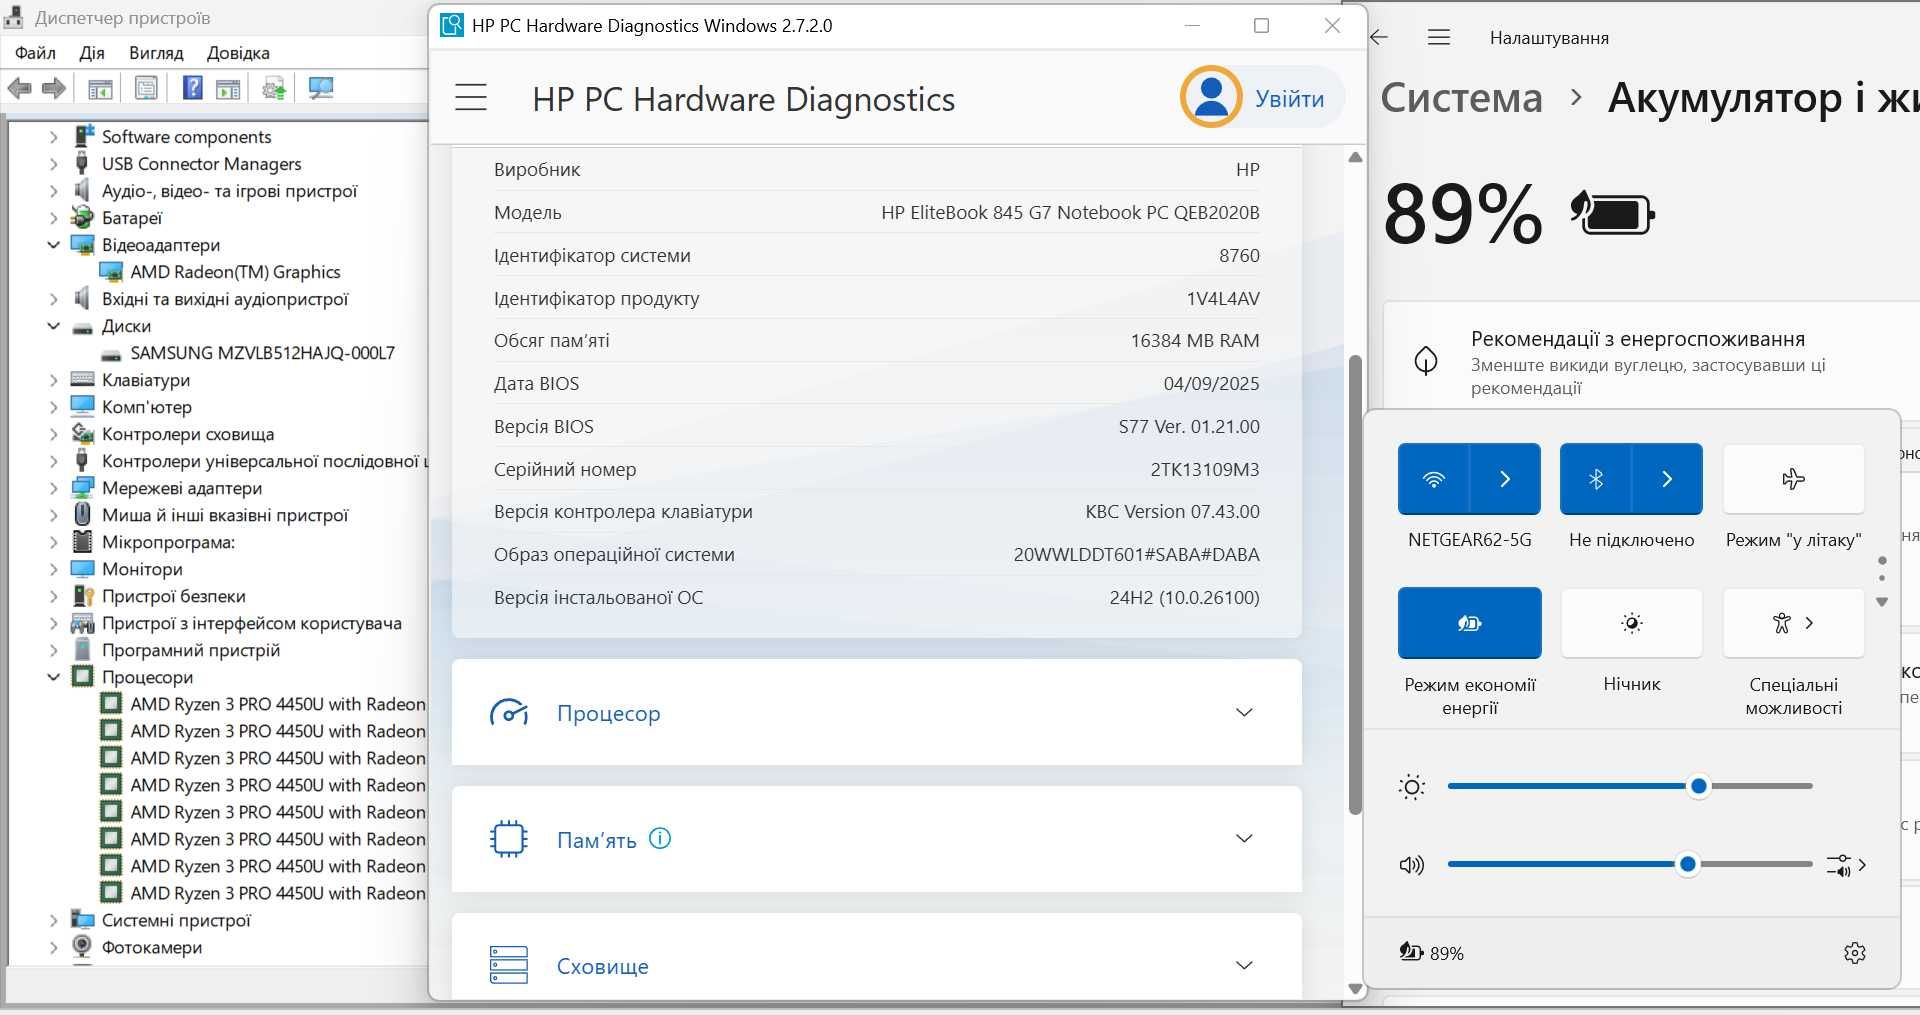Click Show/Hide action pane toolbar icon
This screenshot has height=1015, width=1920.
(x=228, y=88)
